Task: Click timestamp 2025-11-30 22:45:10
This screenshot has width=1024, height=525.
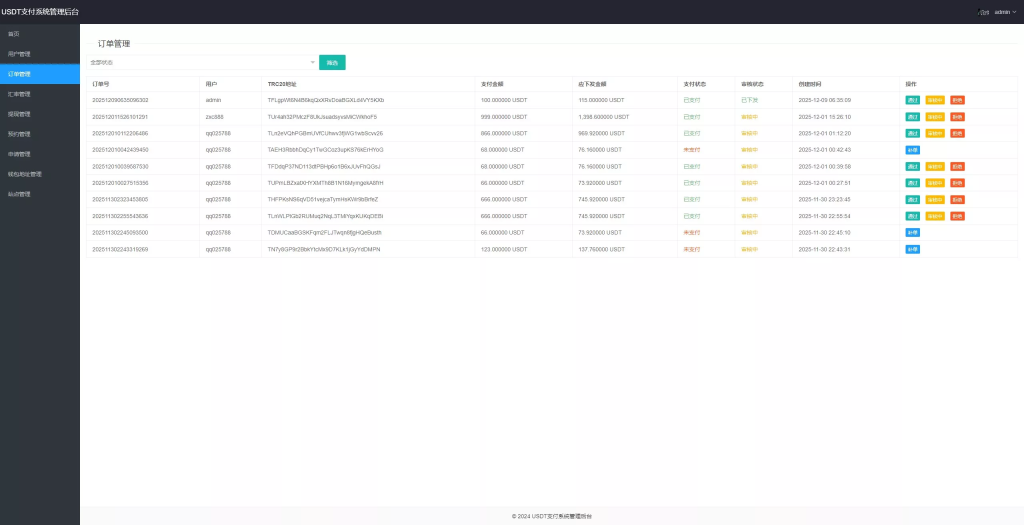Action: (825, 232)
